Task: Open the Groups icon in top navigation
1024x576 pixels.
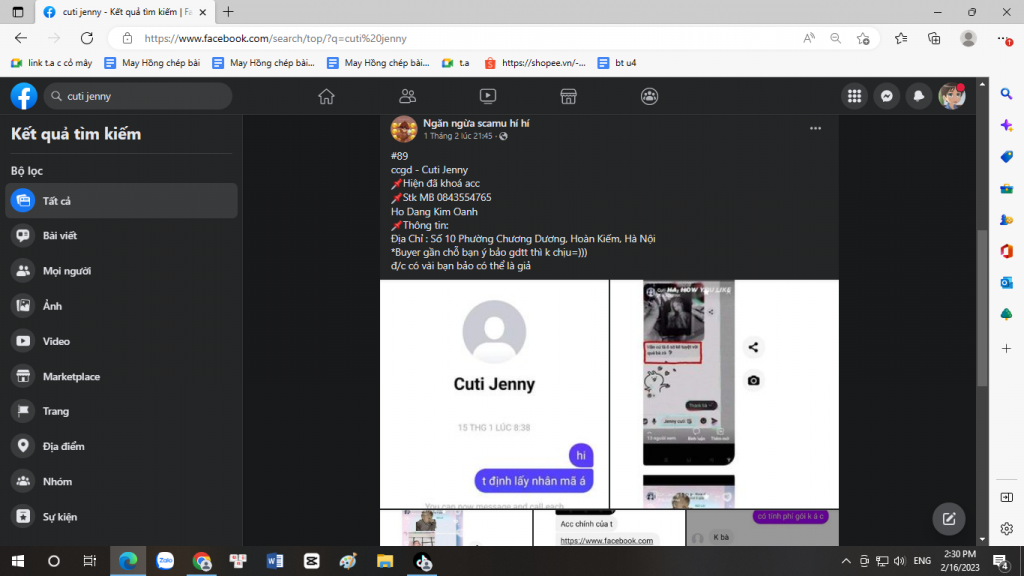Action: coord(649,96)
